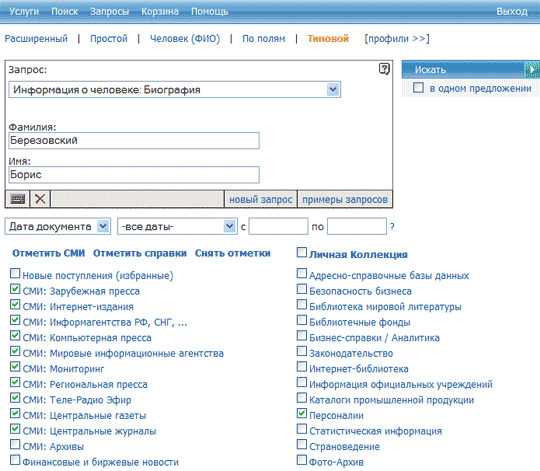Click 'Бизнес-справки / Аналитика' label
The height and width of the screenshot is (471, 540).
[374, 338]
